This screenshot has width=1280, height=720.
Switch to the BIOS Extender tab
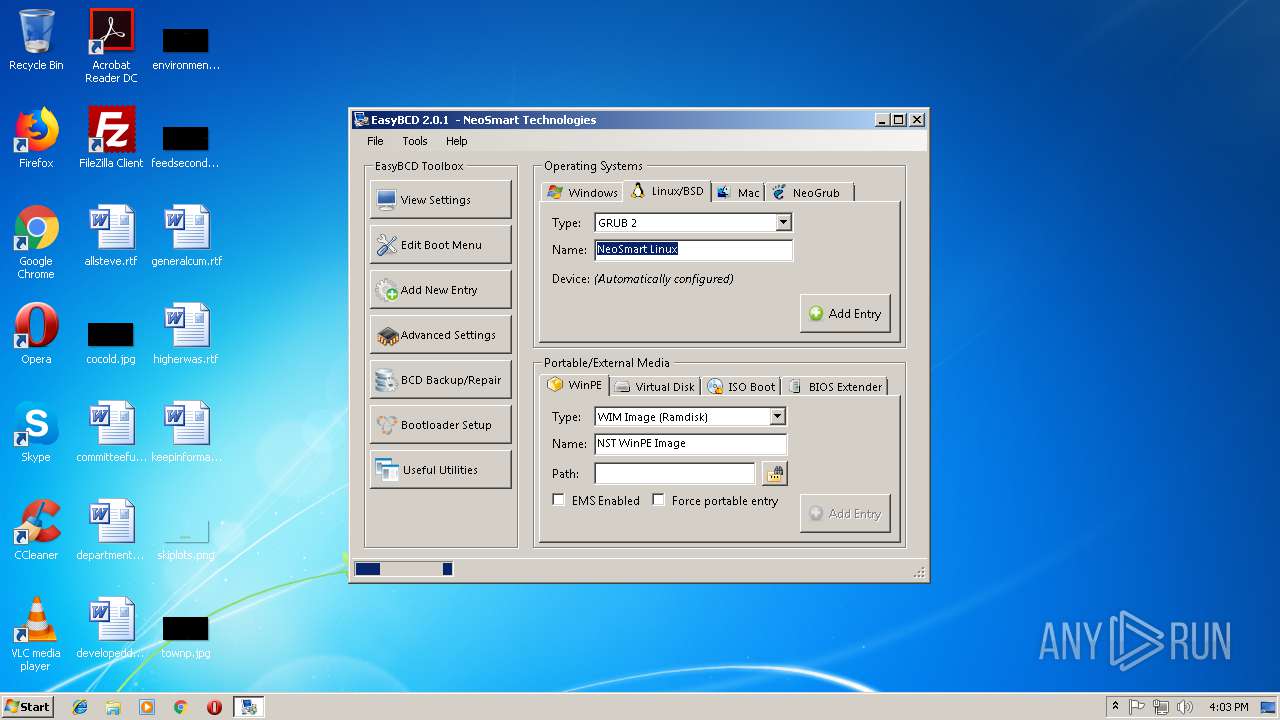pyautogui.click(x=835, y=387)
